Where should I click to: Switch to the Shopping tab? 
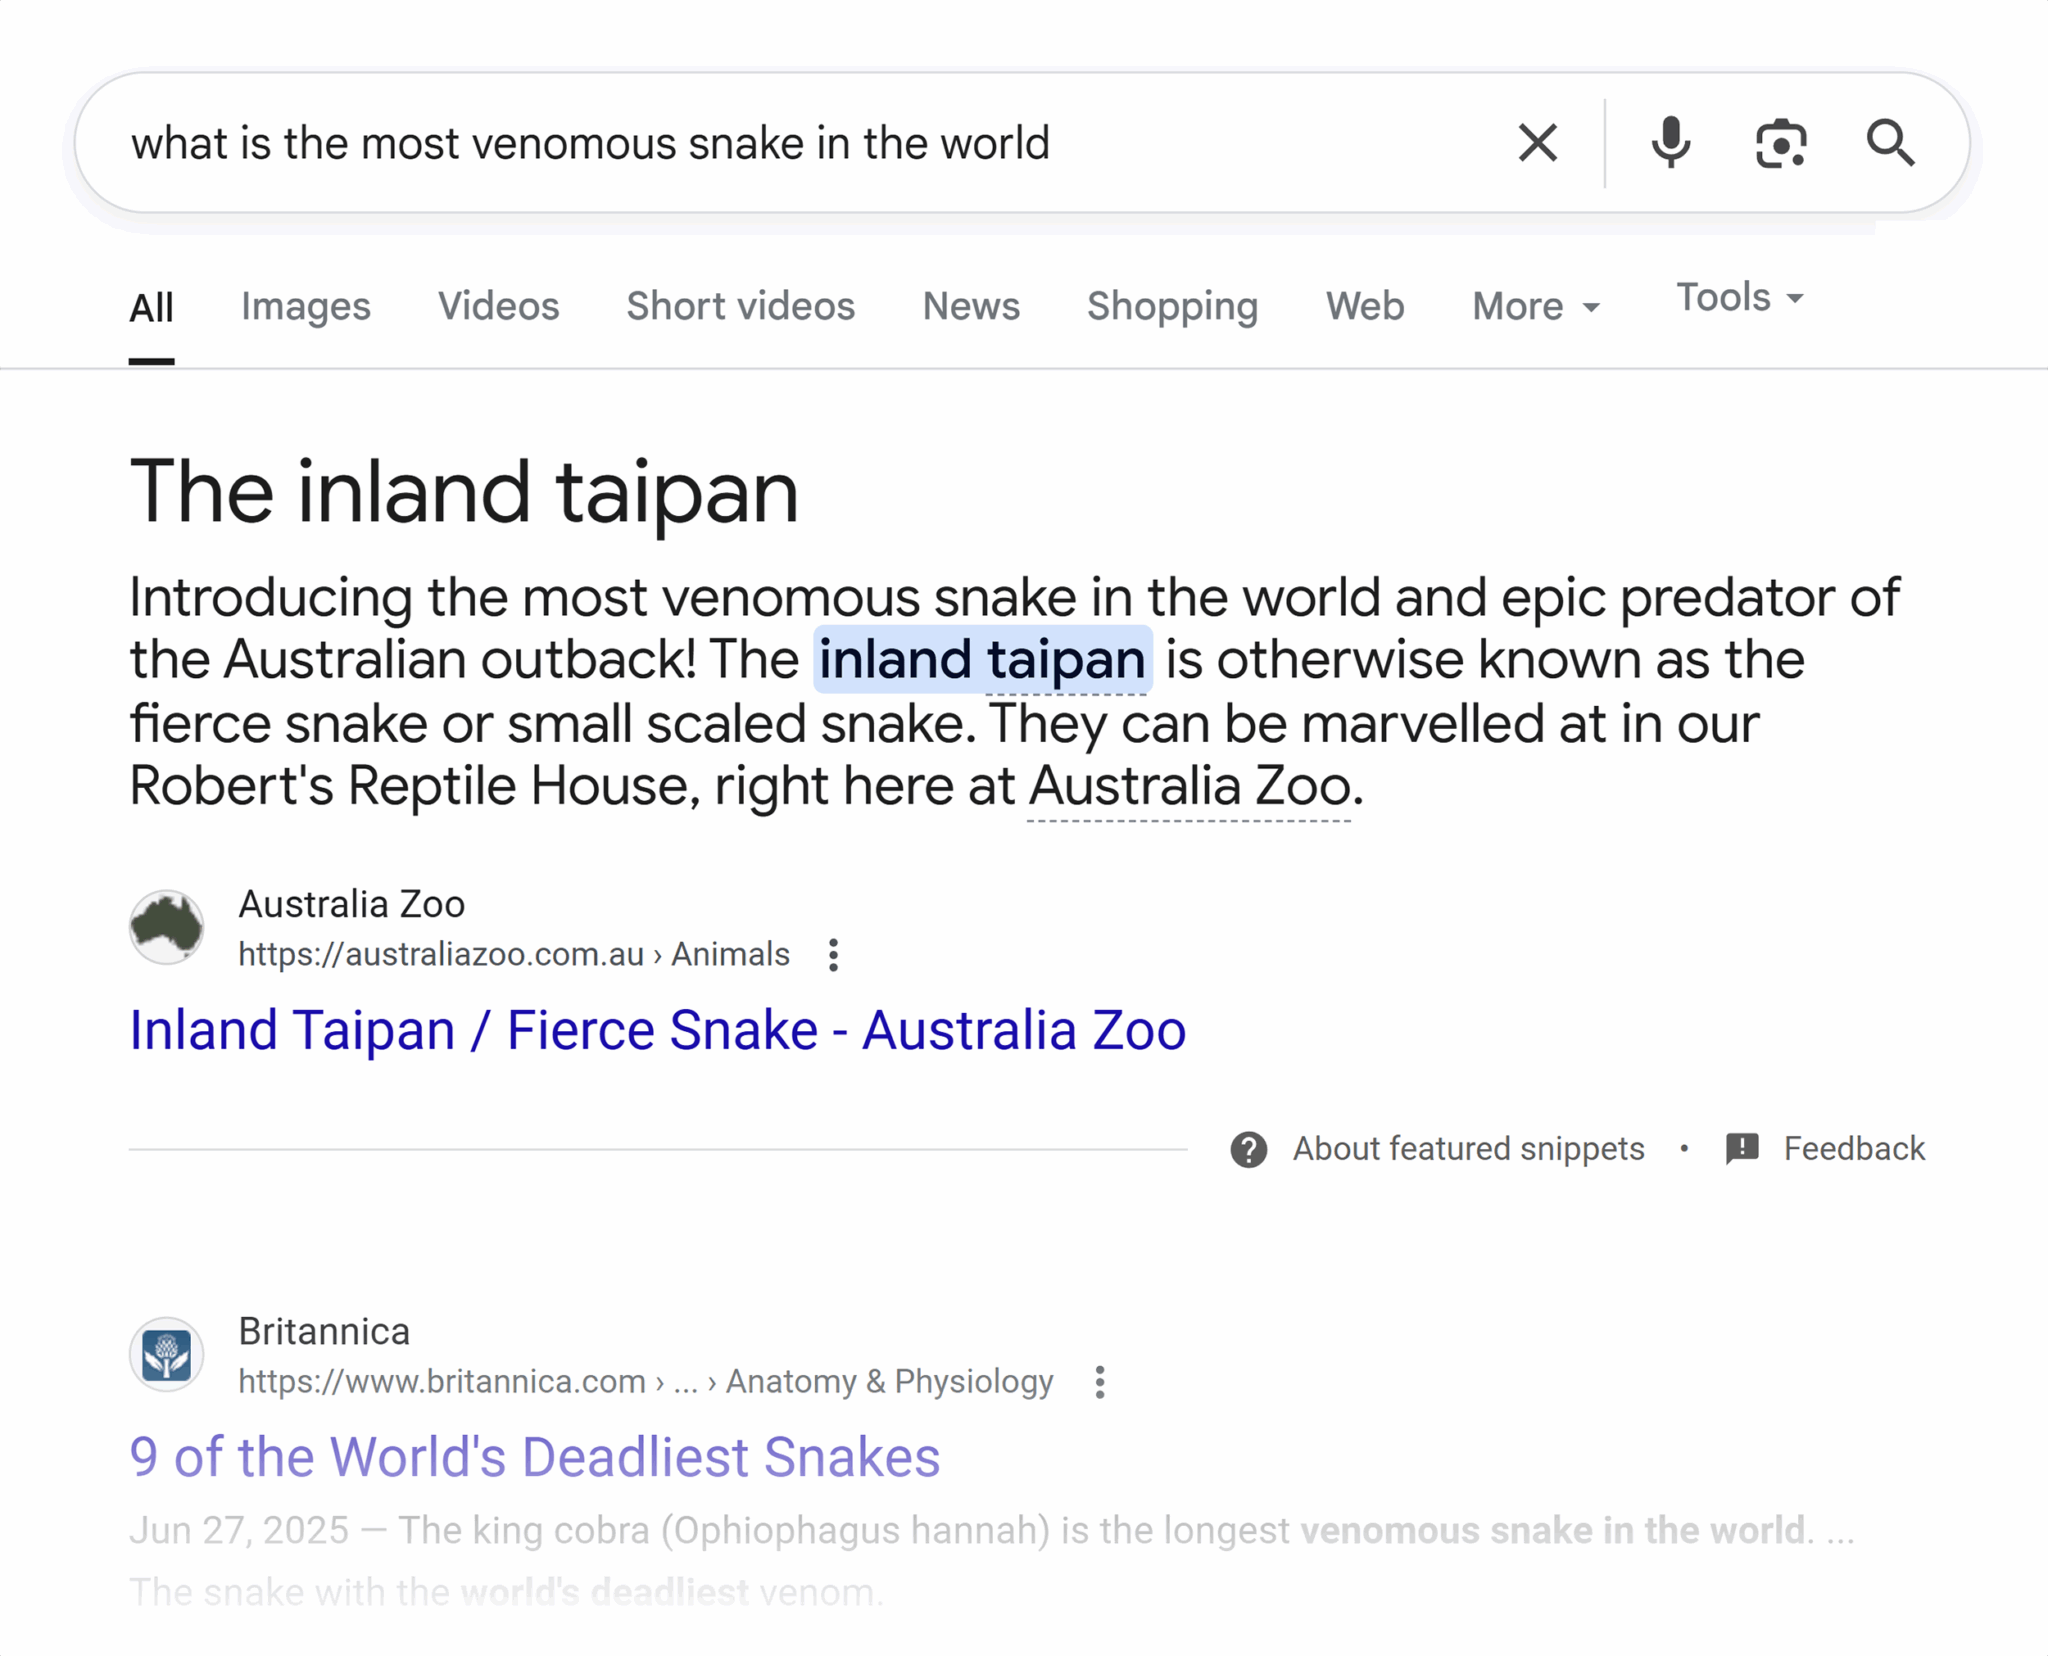click(x=1172, y=306)
